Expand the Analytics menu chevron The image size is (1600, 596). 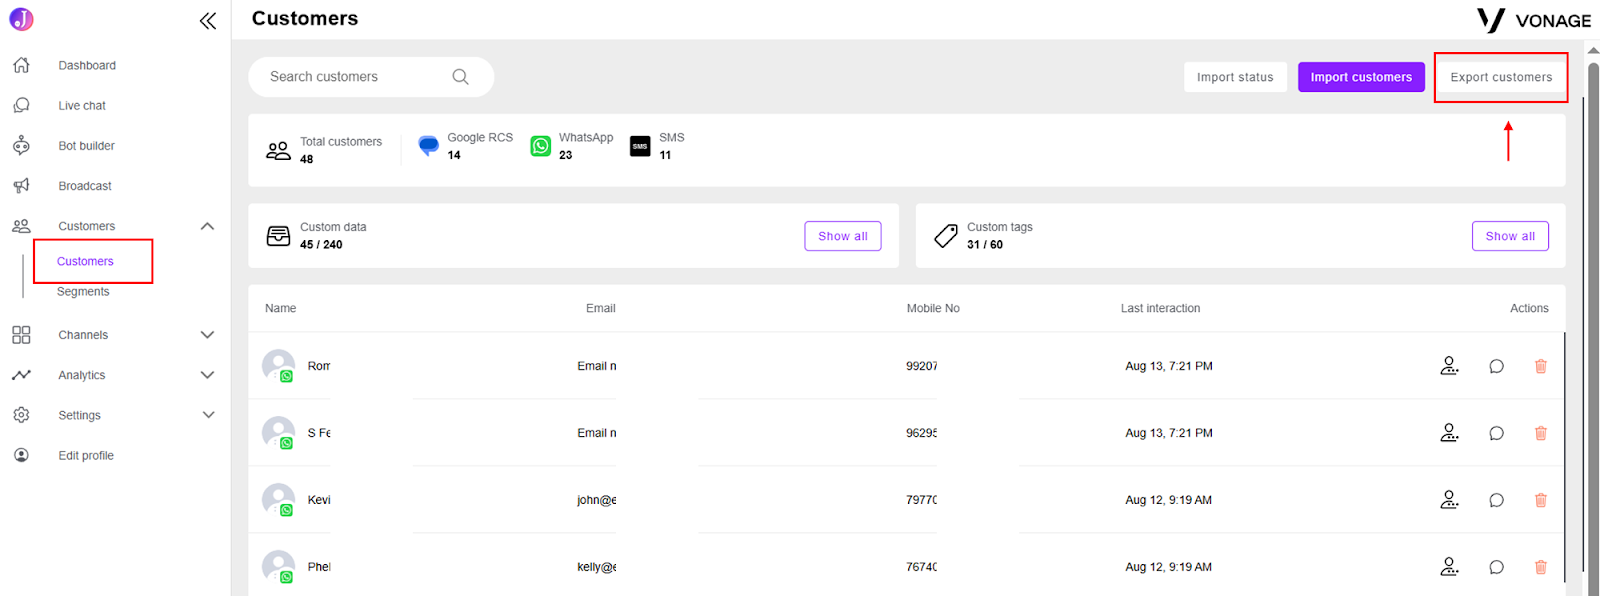[207, 375]
